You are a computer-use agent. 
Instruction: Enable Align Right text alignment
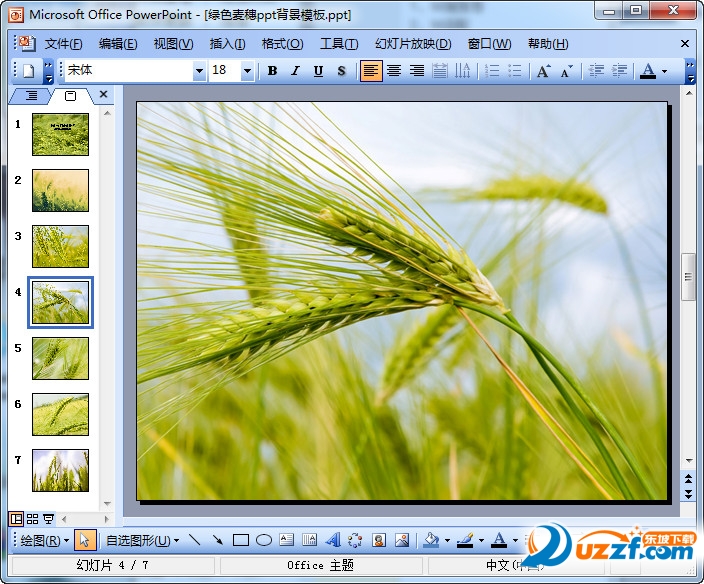click(x=417, y=71)
